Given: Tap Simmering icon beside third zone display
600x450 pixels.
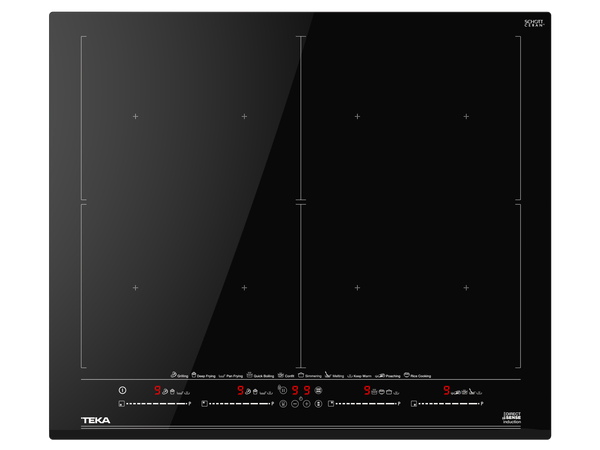Looking at the screenshot, I should pyautogui.click(x=389, y=392).
